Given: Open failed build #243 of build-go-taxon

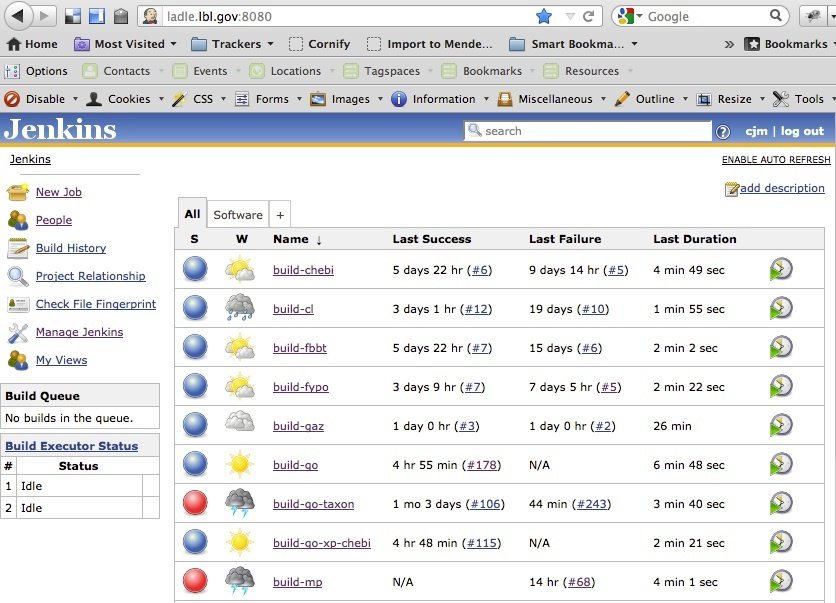Looking at the screenshot, I should click(591, 504).
